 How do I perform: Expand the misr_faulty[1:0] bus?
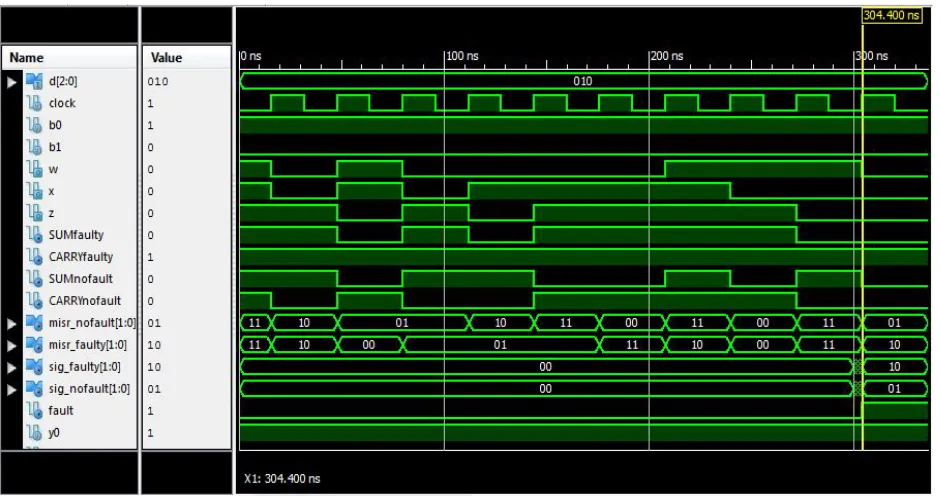tap(11, 345)
